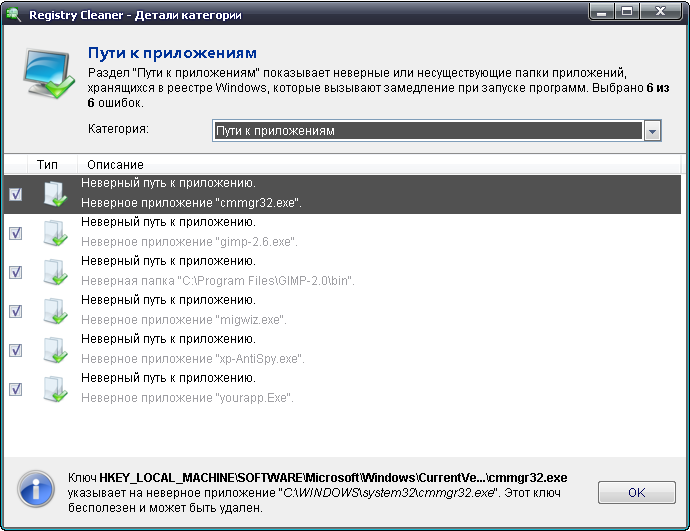Viewport: 690px width, 531px height.
Task: Click the icon beside xp-AntiSpy.exe entry
Action: pyautogui.click(x=54, y=350)
